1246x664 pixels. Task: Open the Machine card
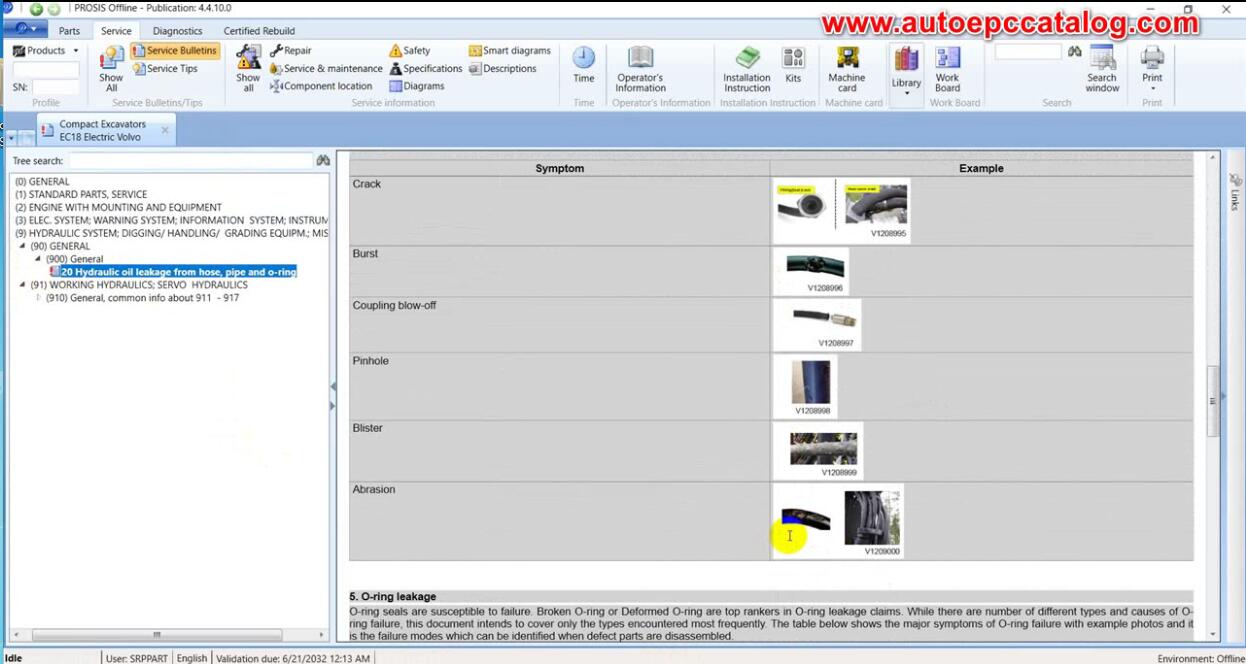pos(847,69)
